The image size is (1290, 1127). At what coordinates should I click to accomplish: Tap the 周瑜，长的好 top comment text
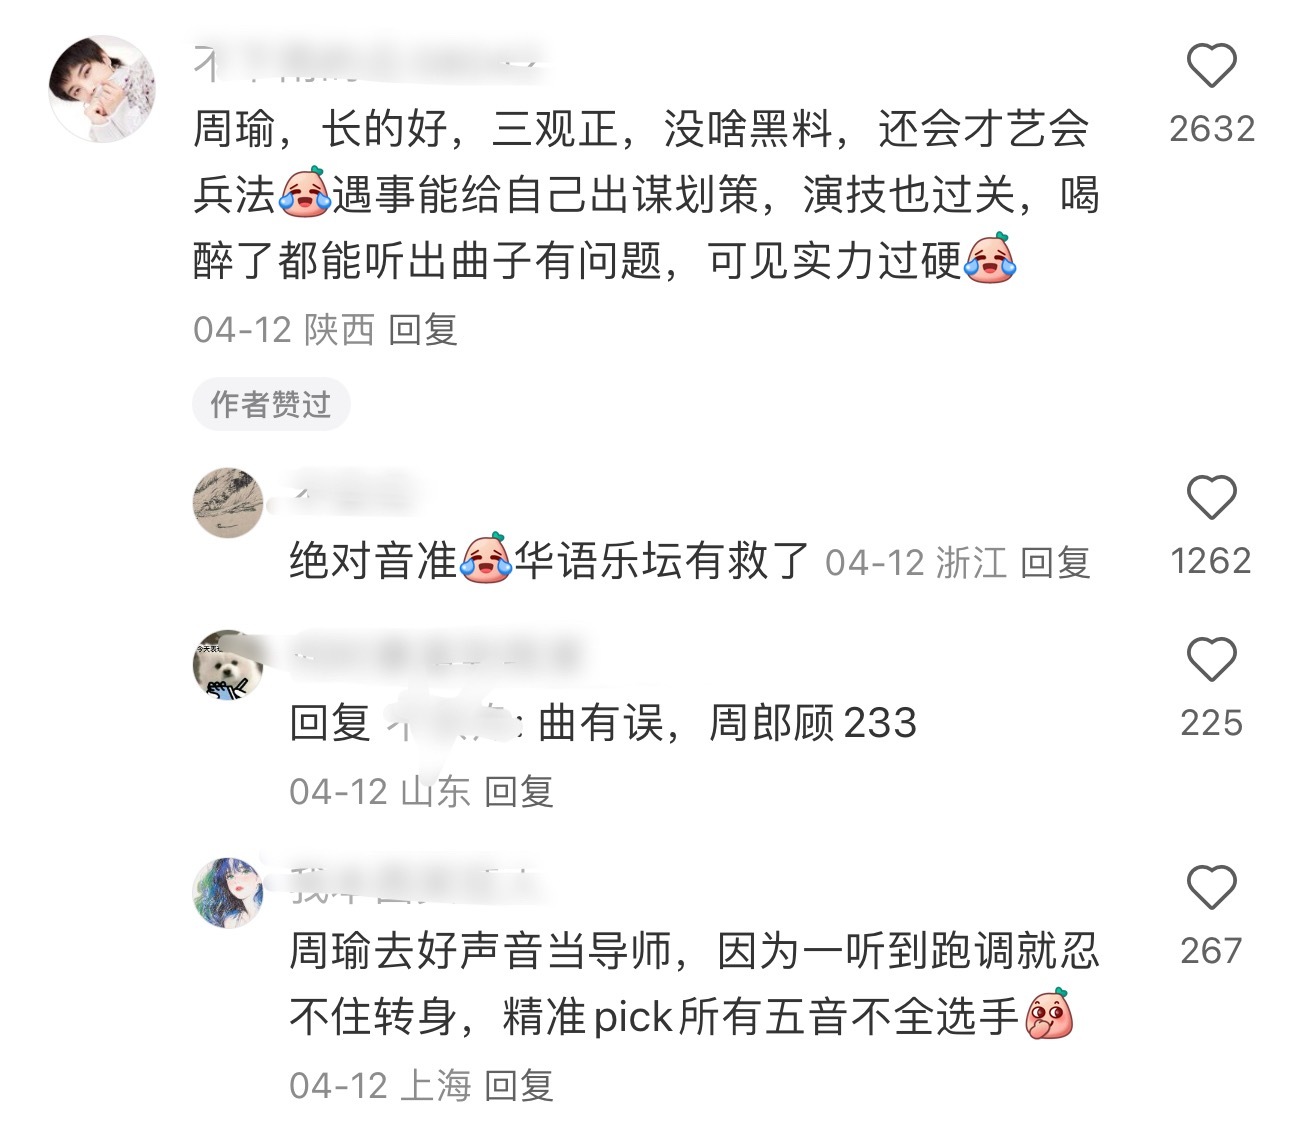point(646,196)
